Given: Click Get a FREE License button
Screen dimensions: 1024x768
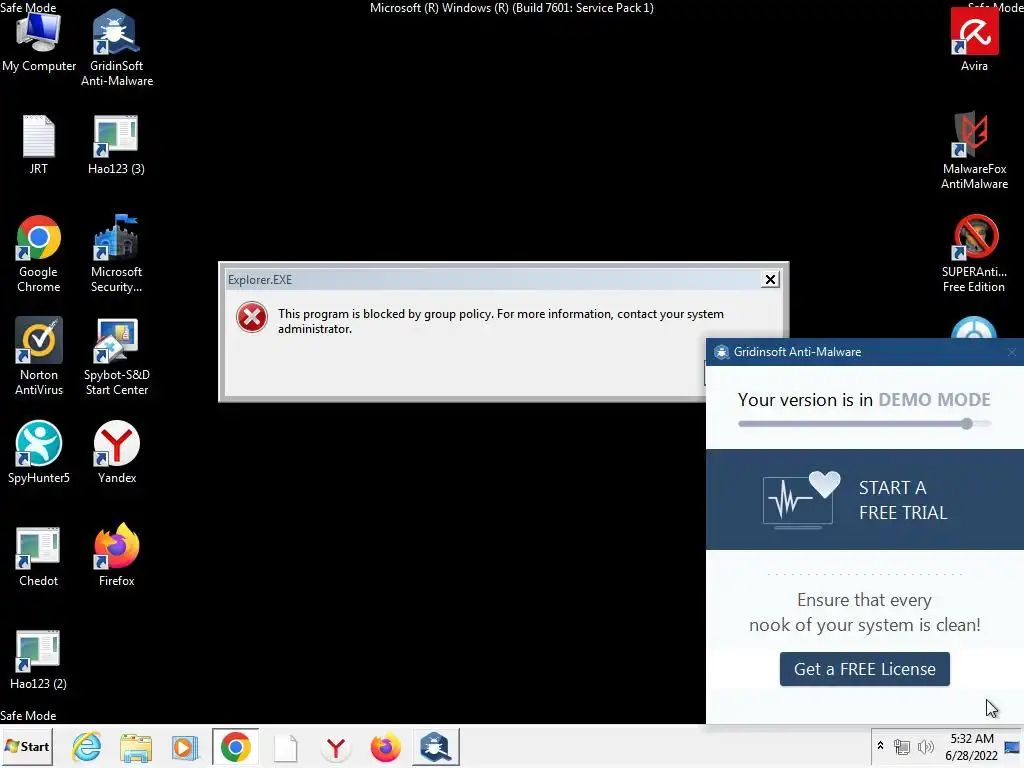Looking at the screenshot, I should [865, 669].
